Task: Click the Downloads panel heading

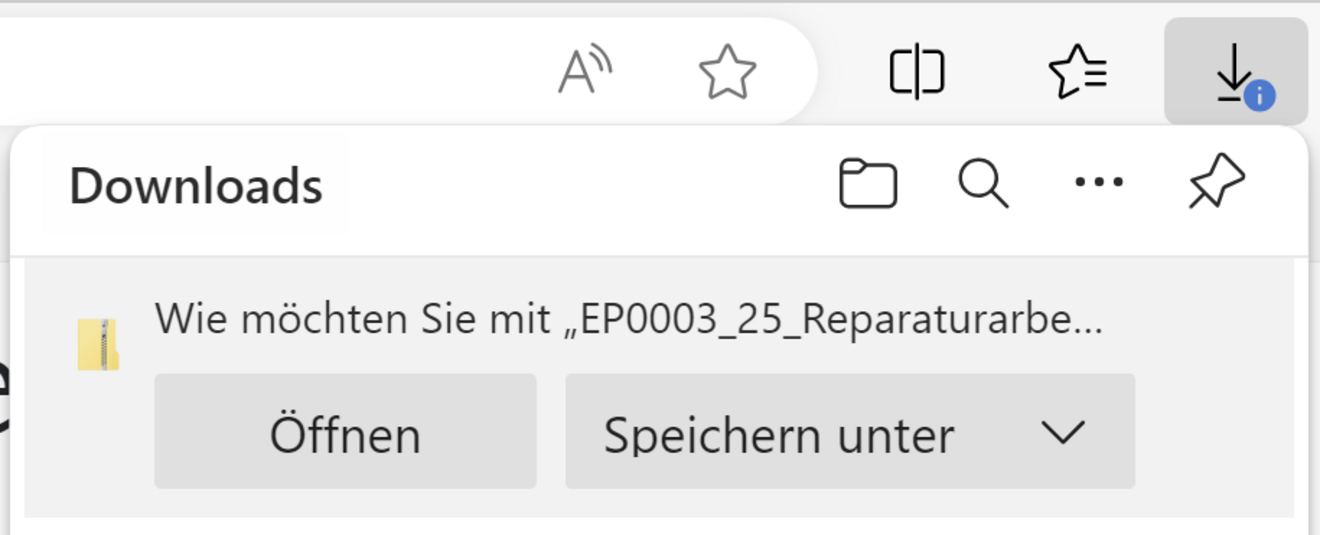Action: point(196,186)
